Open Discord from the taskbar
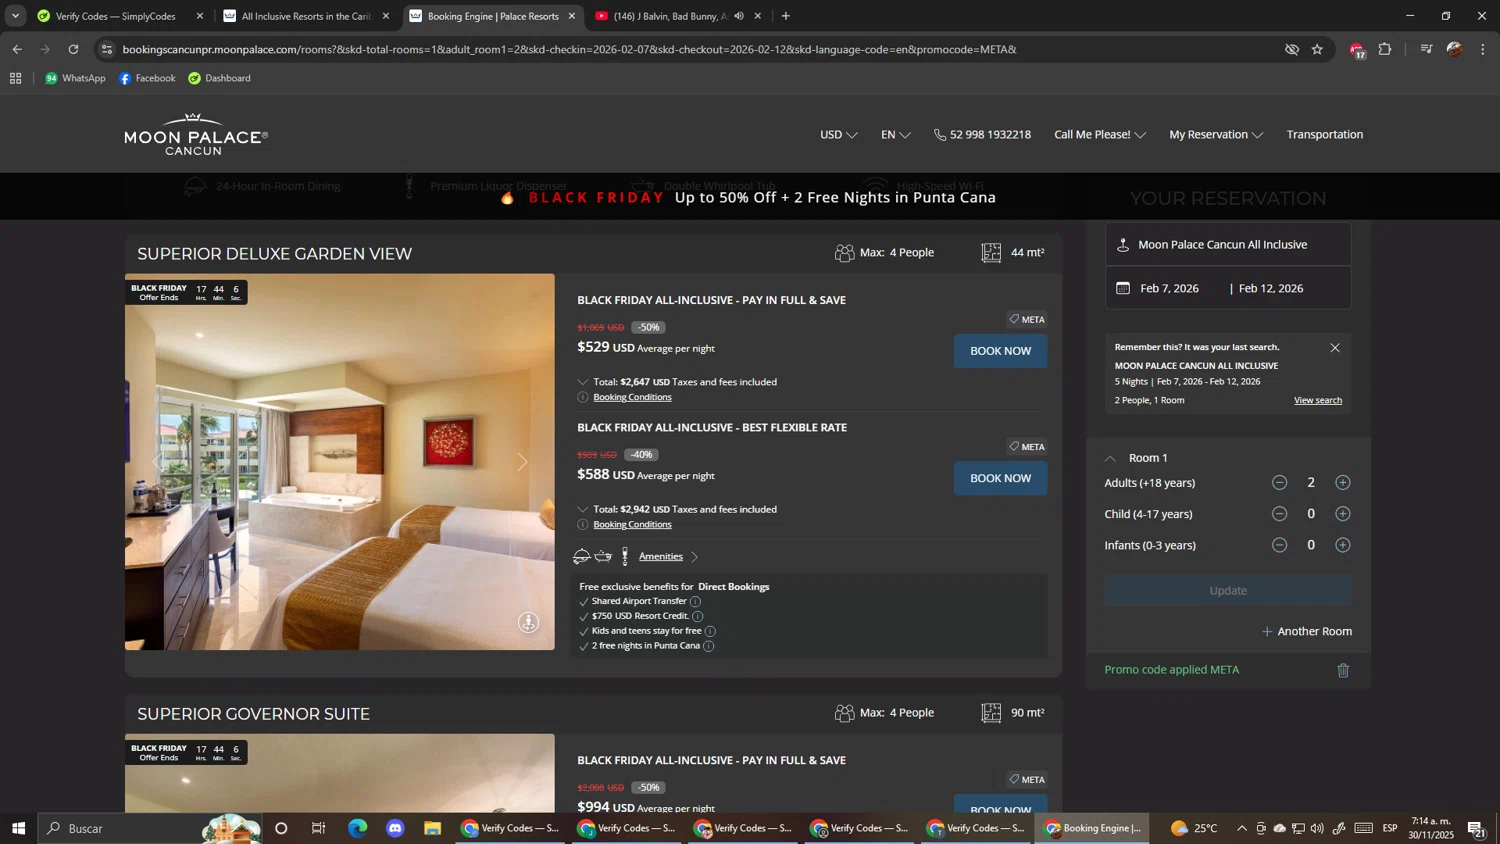Viewport: 1500px width, 844px height. tap(395, 828)
